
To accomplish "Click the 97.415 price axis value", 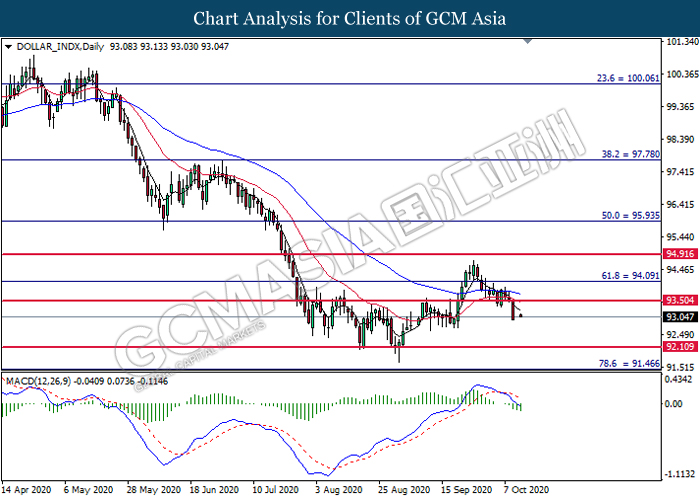I will (x=680, y=172).
